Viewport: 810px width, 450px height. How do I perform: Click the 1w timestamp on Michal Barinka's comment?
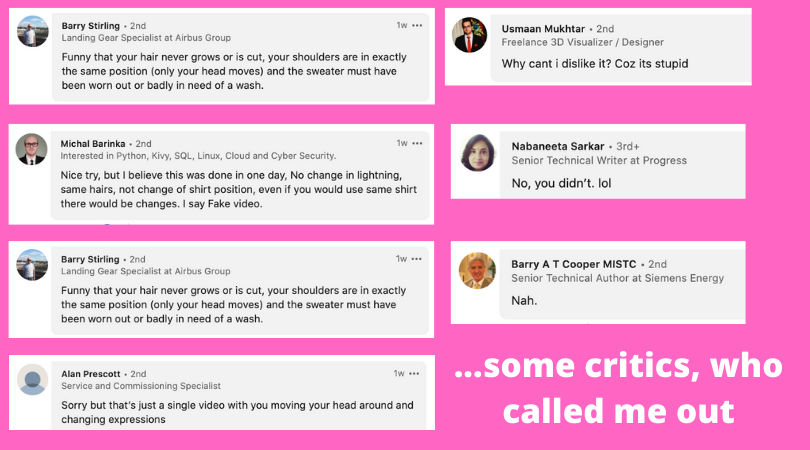(402, 143)
